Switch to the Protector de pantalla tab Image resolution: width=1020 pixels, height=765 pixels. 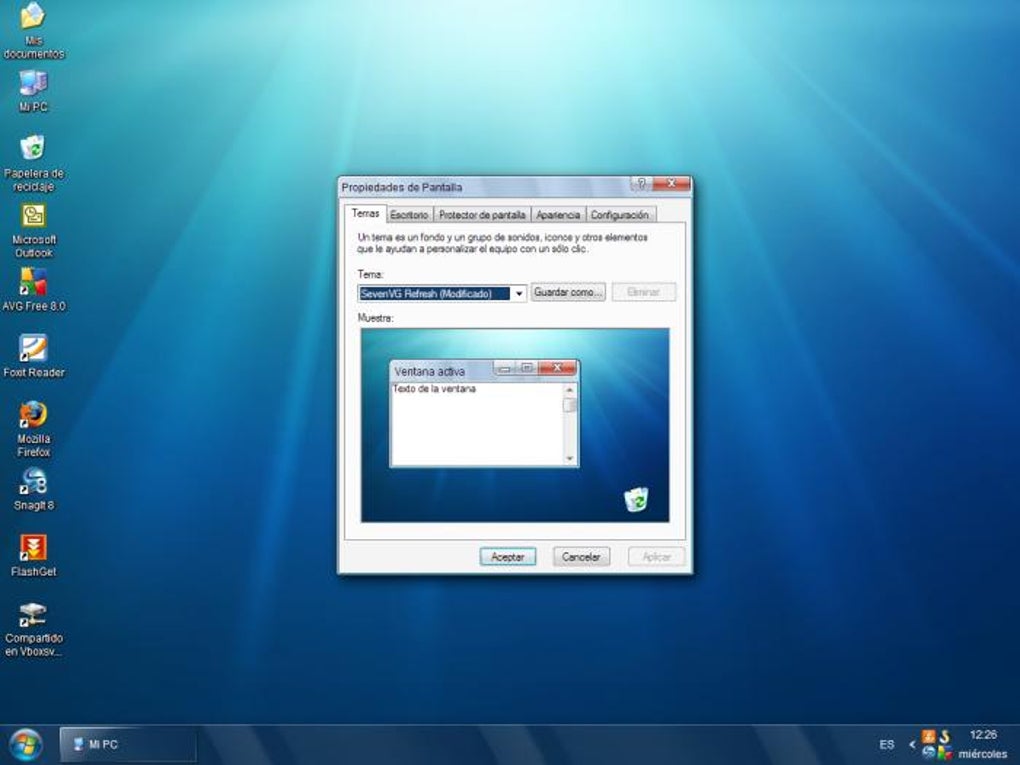[482, 215]
